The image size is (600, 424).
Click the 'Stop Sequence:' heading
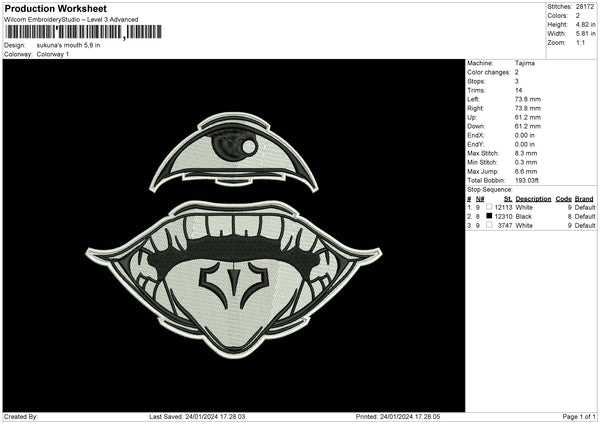(489, 189)
